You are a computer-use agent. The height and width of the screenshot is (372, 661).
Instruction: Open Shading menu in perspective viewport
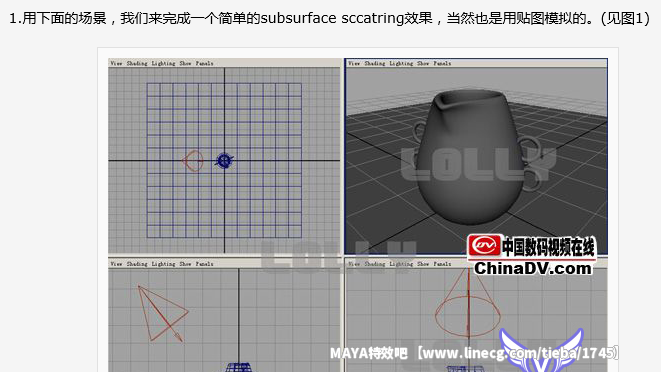click(x=375, y=63)
